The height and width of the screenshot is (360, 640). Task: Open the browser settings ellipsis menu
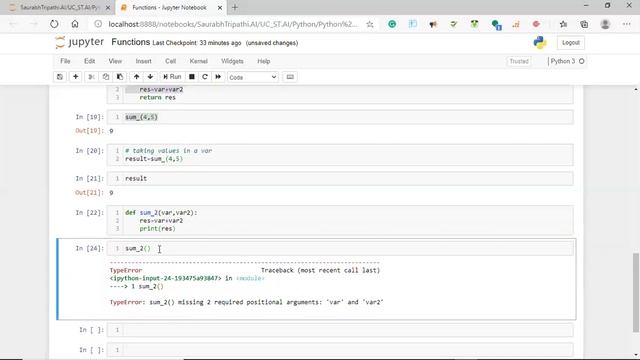[x=627, y=24]
